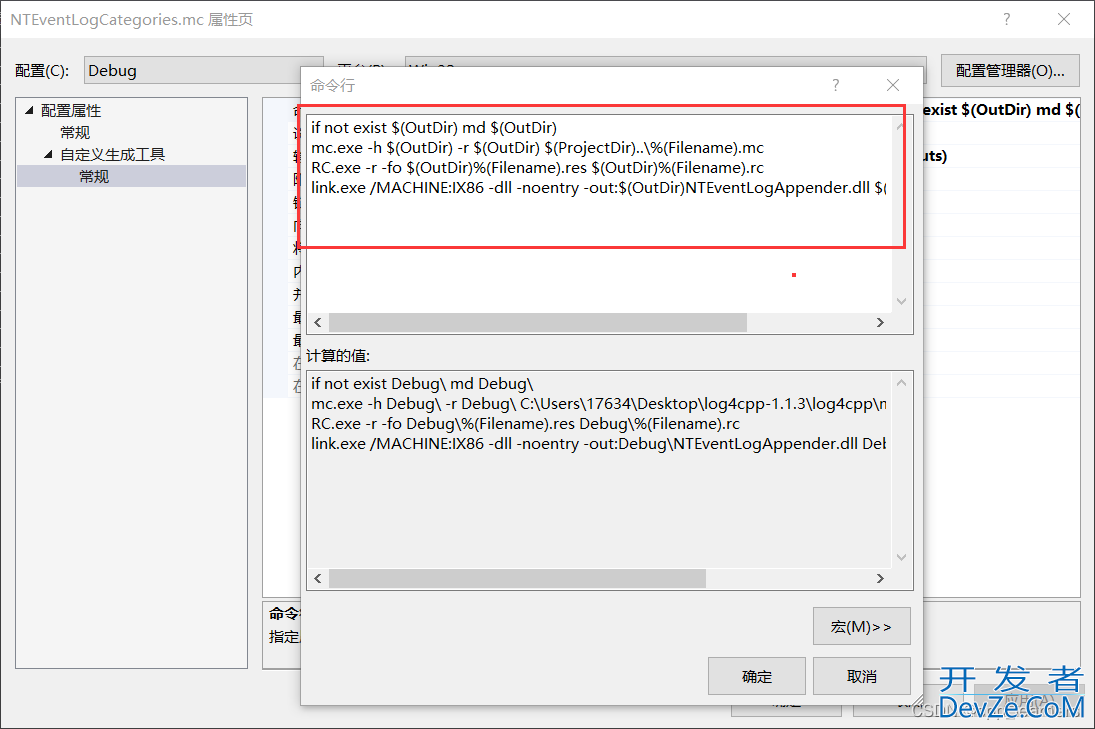Click horizontal scrollbar thumb in 计算的值 box
This screenshot has width=1095, height=729.
(x=517, y=578)
